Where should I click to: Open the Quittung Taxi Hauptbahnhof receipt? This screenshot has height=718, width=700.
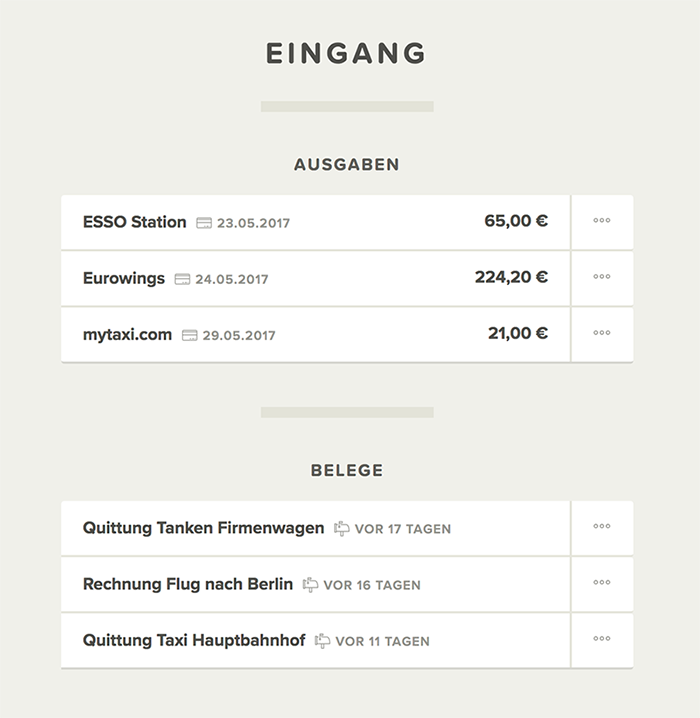[x=316, y=641]
